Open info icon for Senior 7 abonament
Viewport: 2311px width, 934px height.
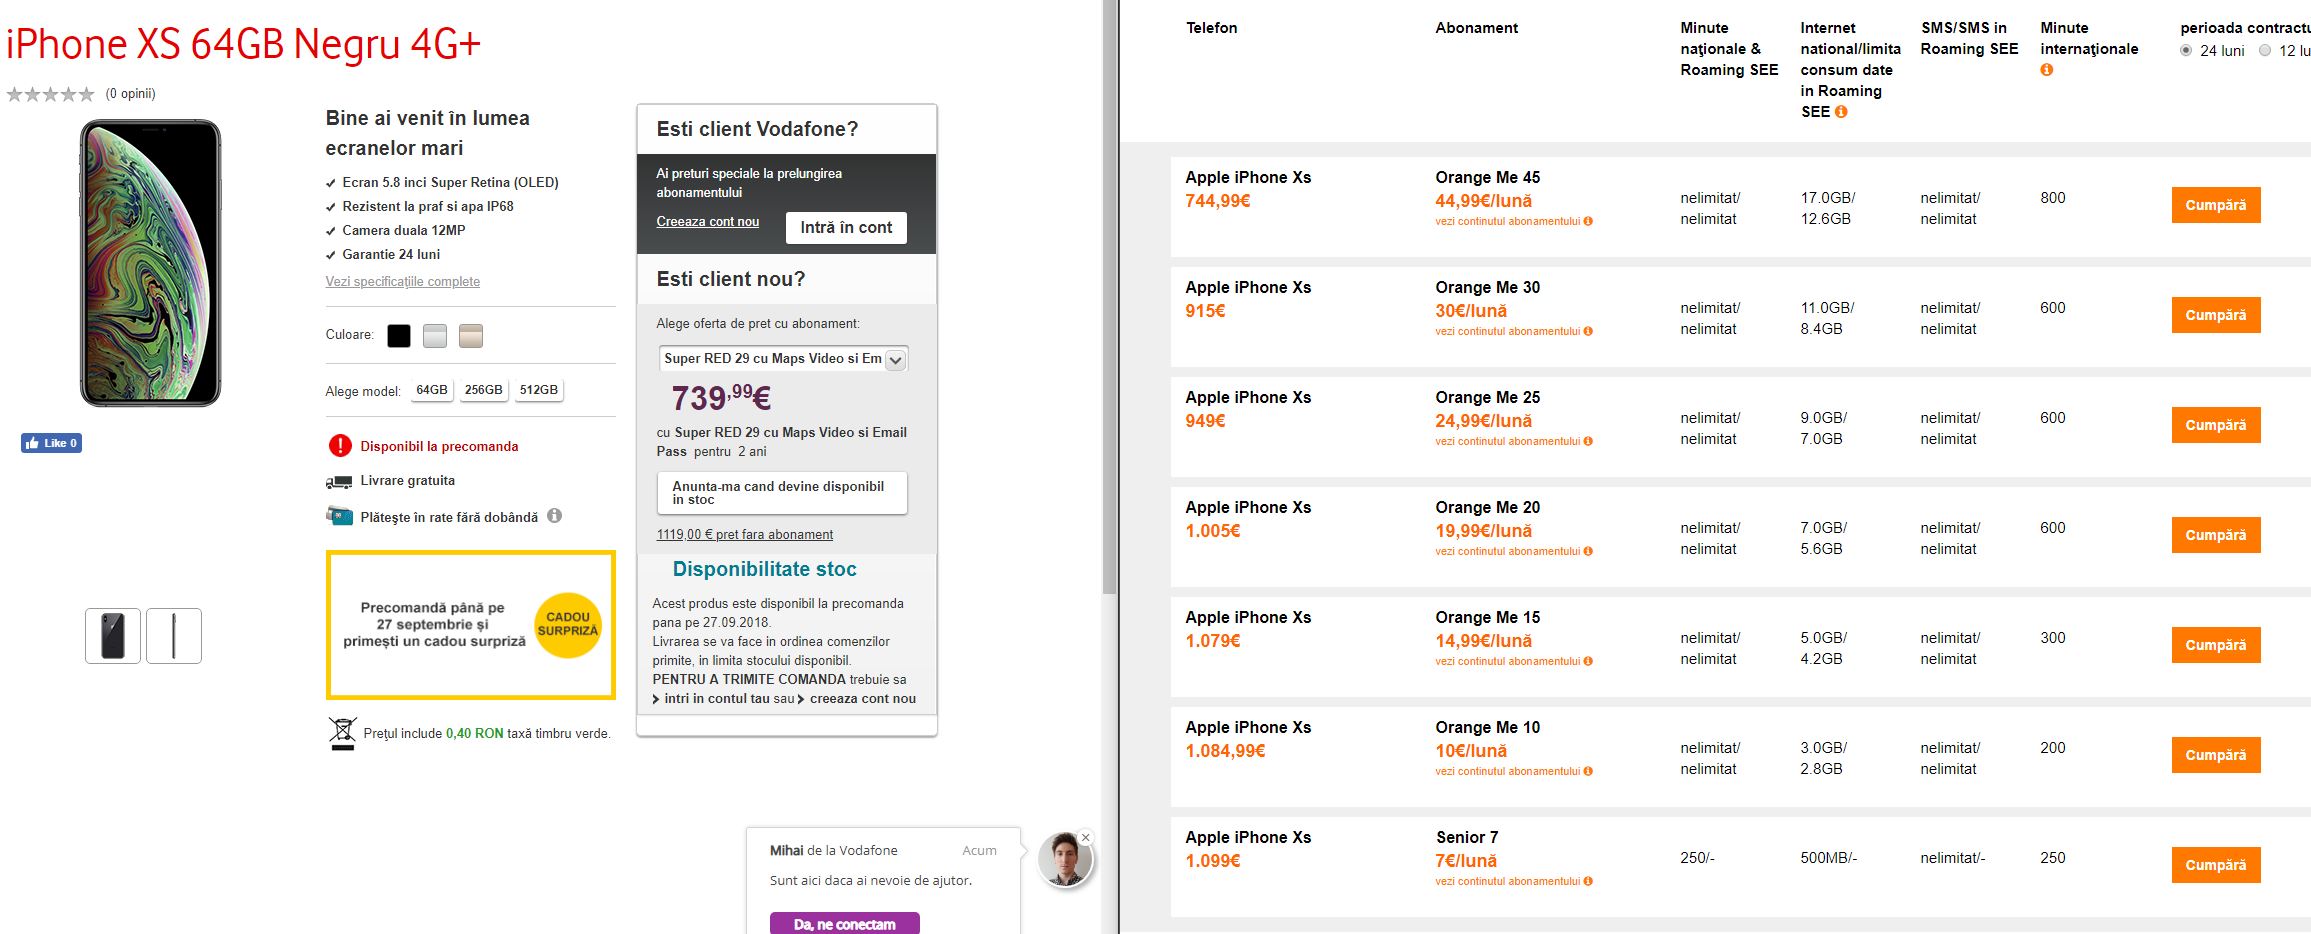(x=1588, y=881)
